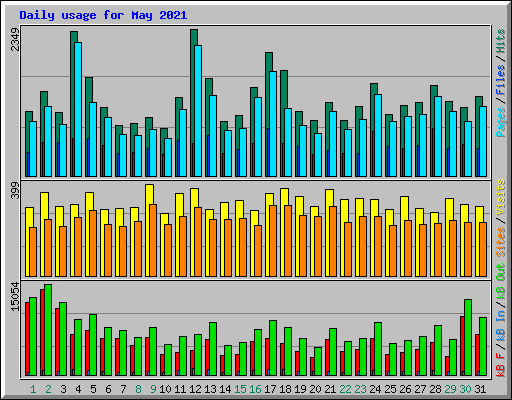Click day 17 on the x-axis
This screenshot has width=512, height=400.
tap(270, 389)
